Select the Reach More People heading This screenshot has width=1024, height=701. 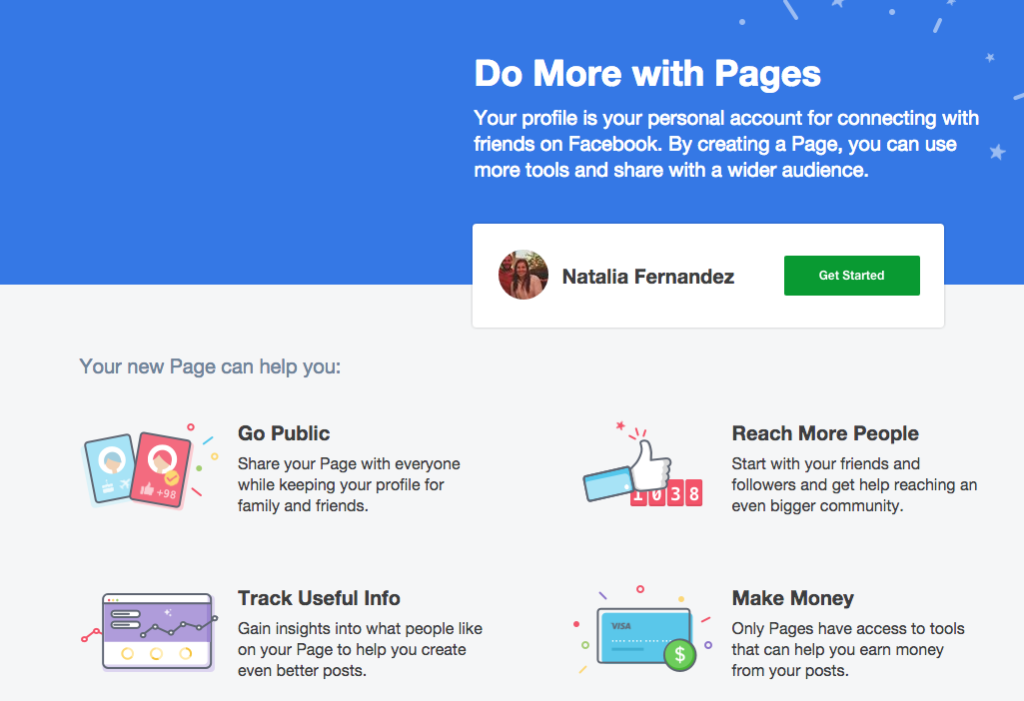click(x=825, y=434)
